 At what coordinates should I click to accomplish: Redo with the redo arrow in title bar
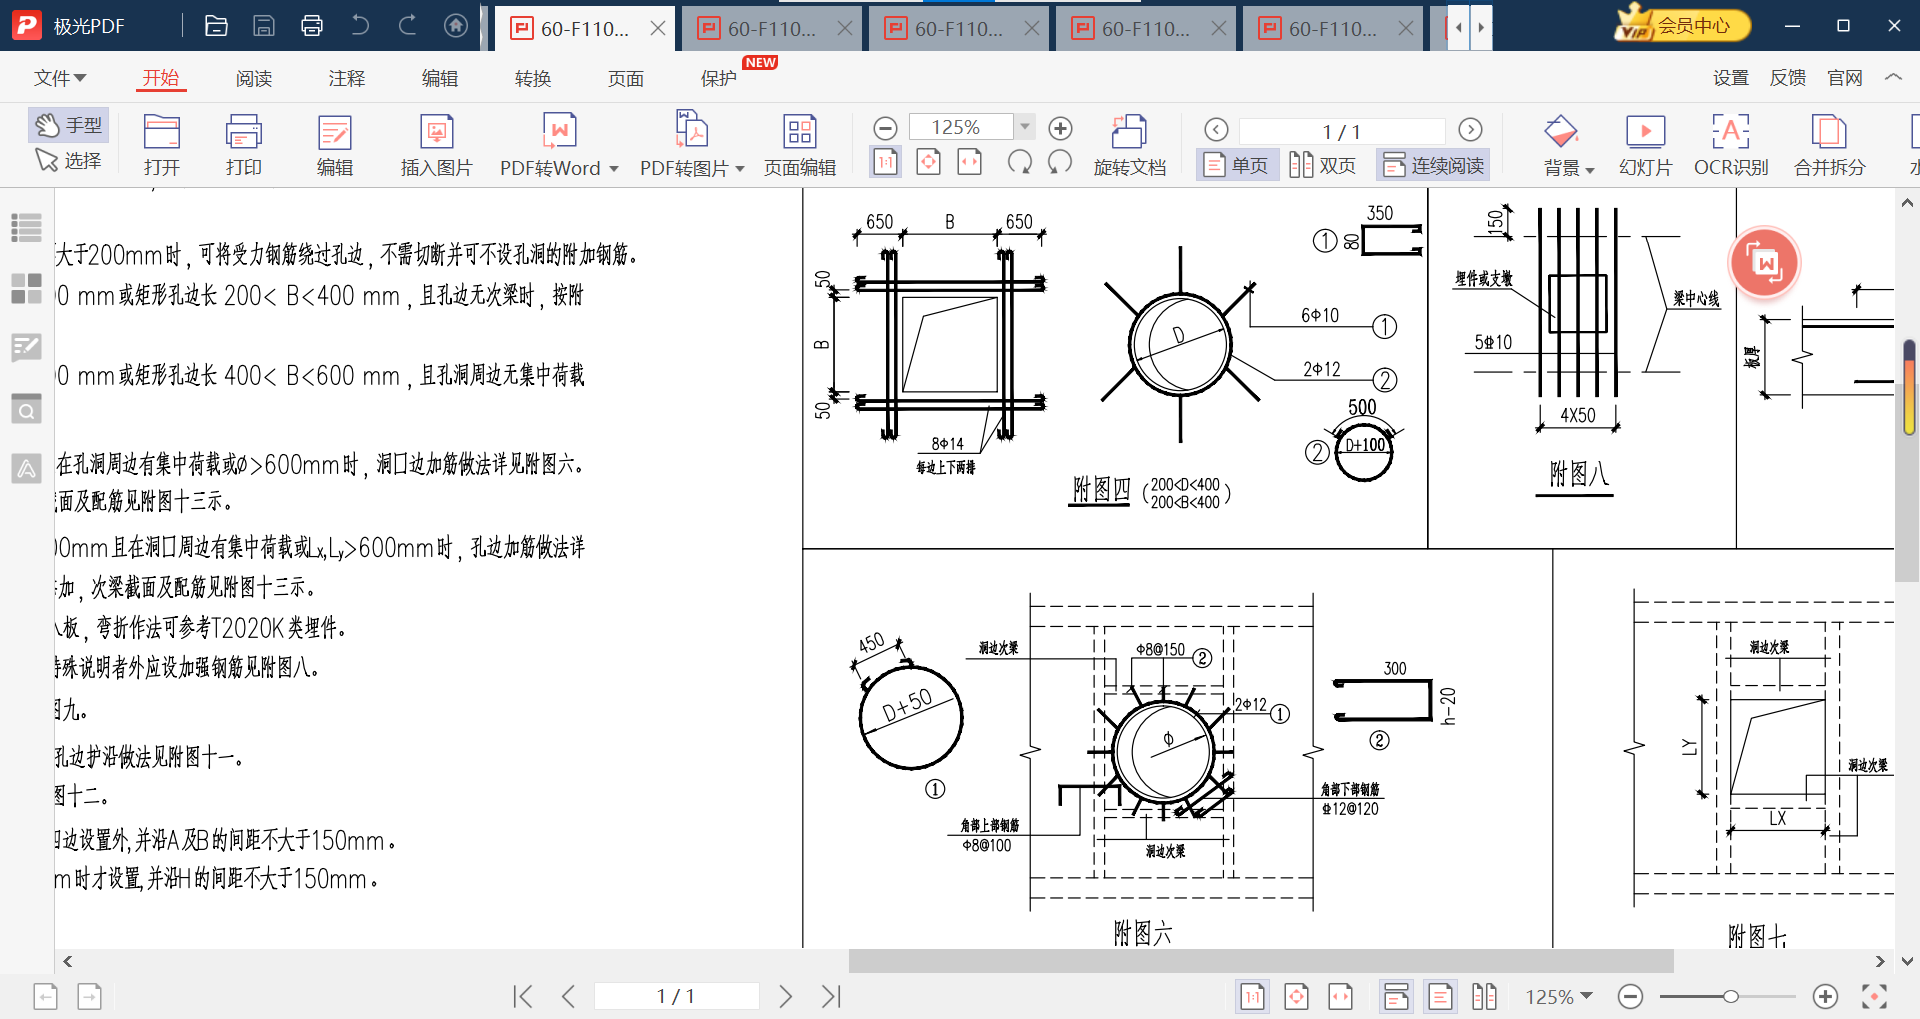(x=408, y=26)
